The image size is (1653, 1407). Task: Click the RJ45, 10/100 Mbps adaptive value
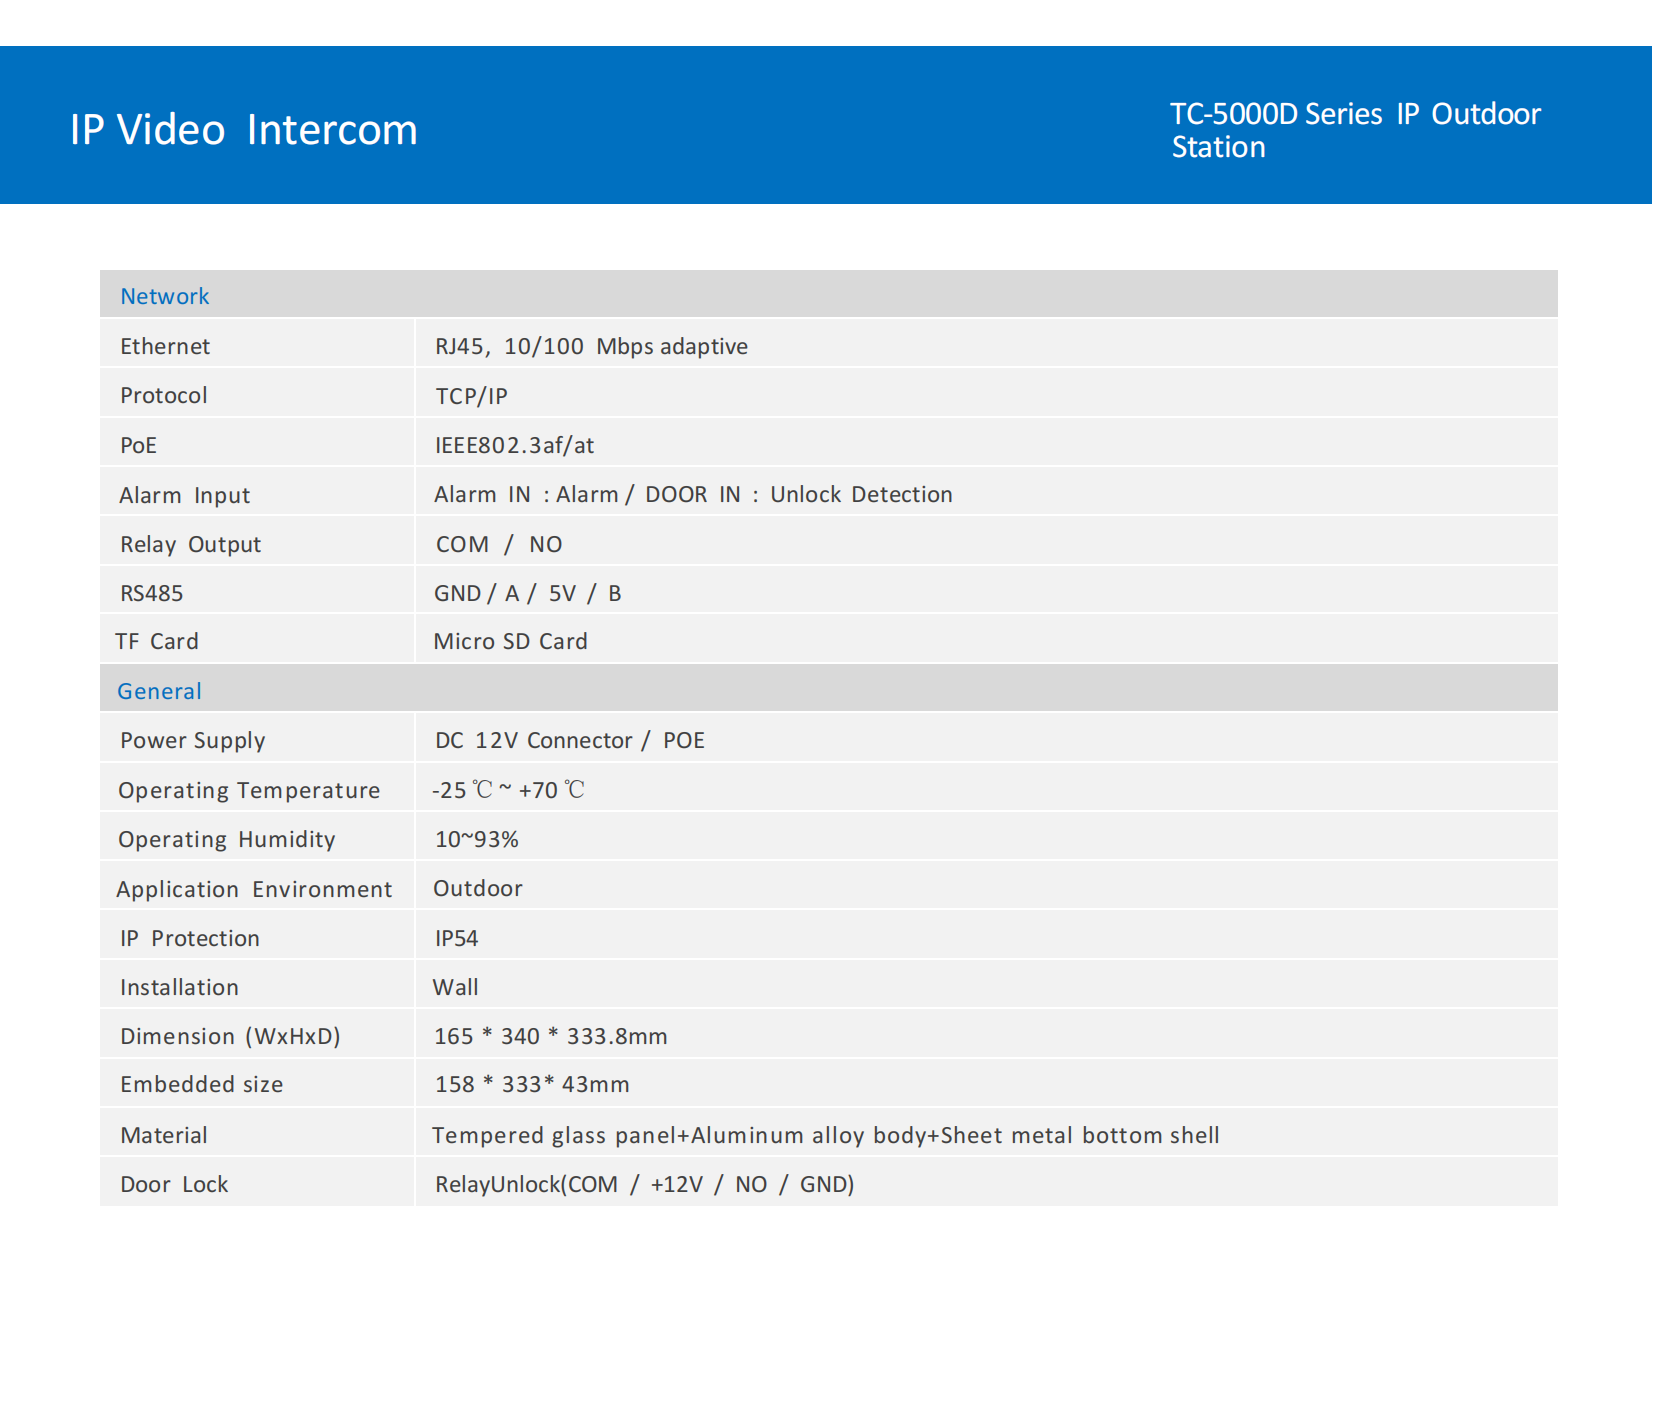tap(591, 346)
